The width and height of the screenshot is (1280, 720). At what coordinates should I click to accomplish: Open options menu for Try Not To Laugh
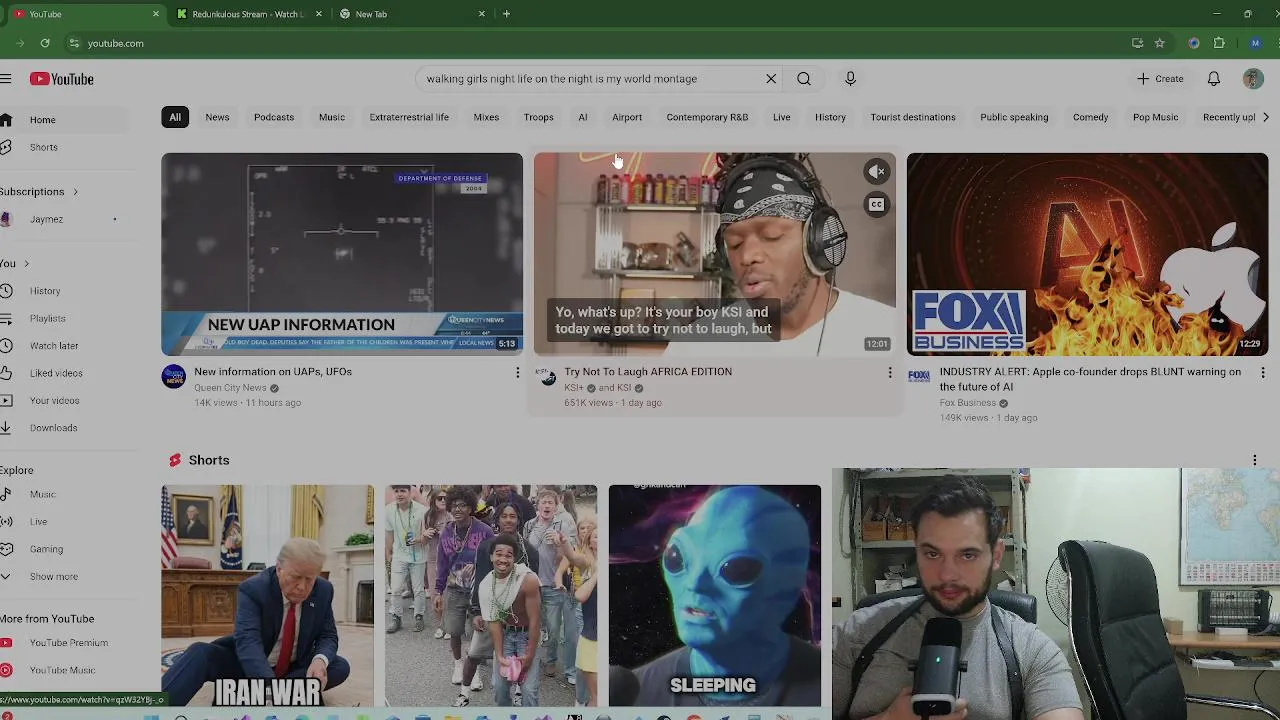pyautogui.click(x=890, y=373)
